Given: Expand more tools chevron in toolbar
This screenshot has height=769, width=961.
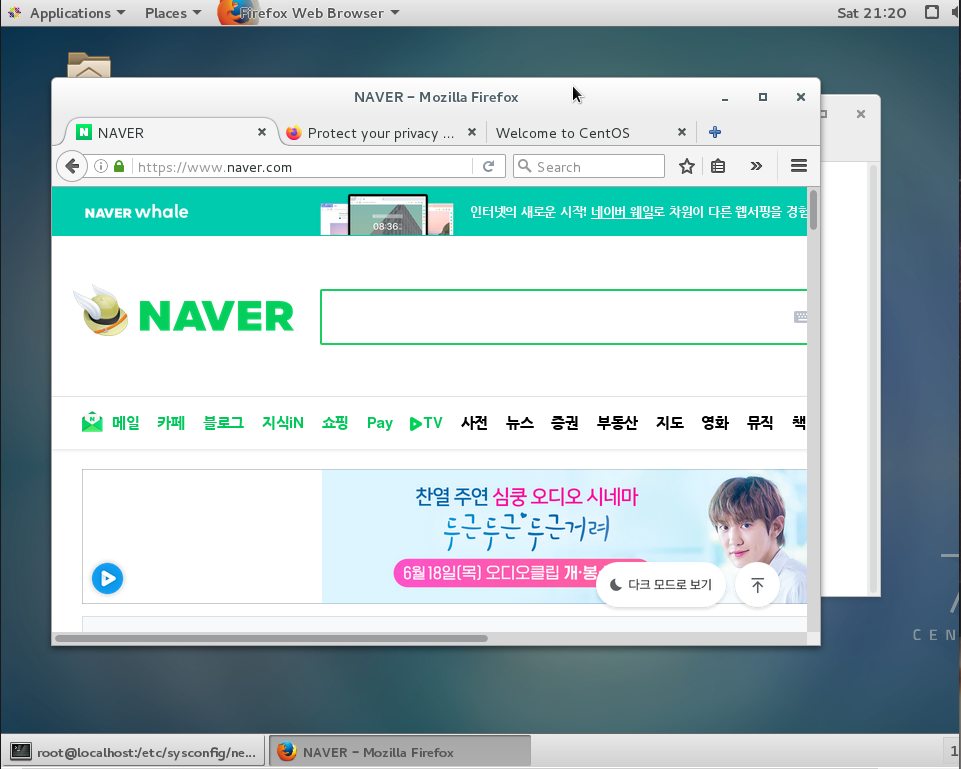Looking at the screenshot, I should 756,166.
